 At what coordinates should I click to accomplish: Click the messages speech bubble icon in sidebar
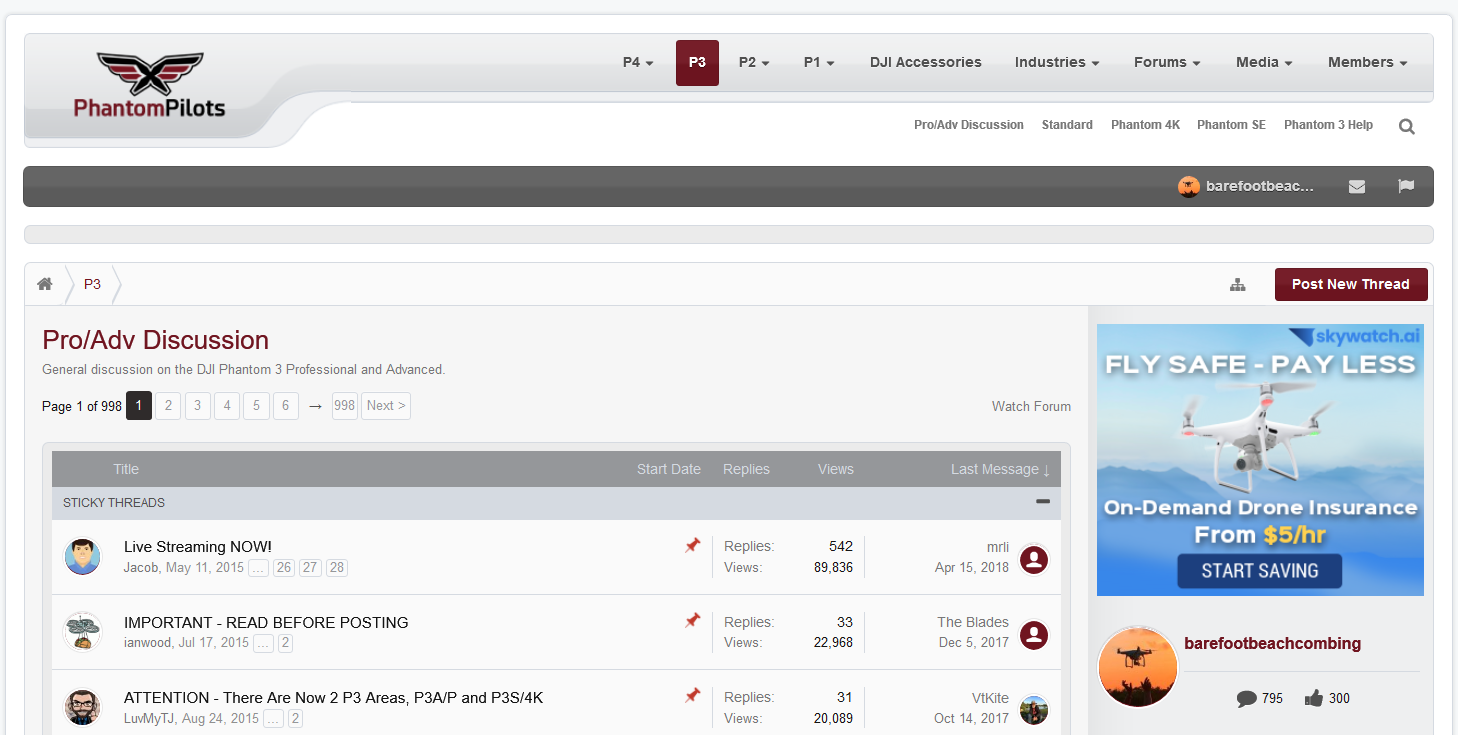click(x=1246, y=699)
